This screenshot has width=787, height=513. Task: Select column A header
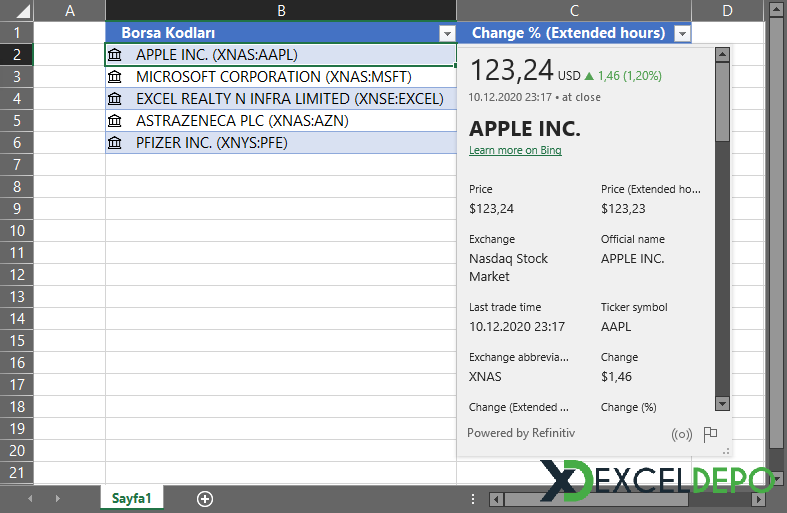click(x=70, y=11)
